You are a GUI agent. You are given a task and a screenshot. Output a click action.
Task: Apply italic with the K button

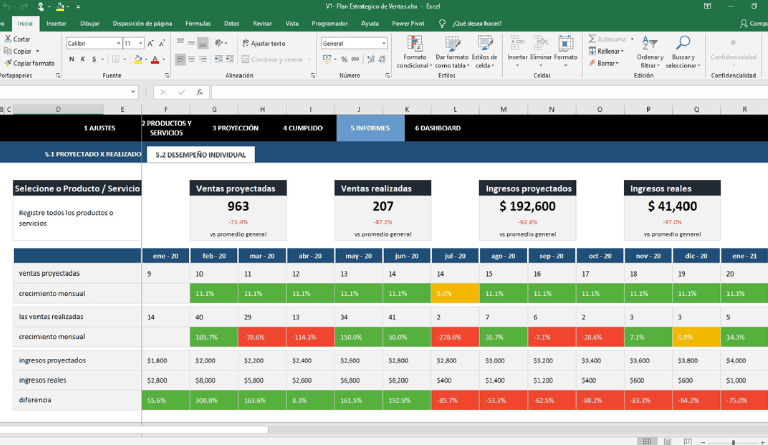(83, 59)
